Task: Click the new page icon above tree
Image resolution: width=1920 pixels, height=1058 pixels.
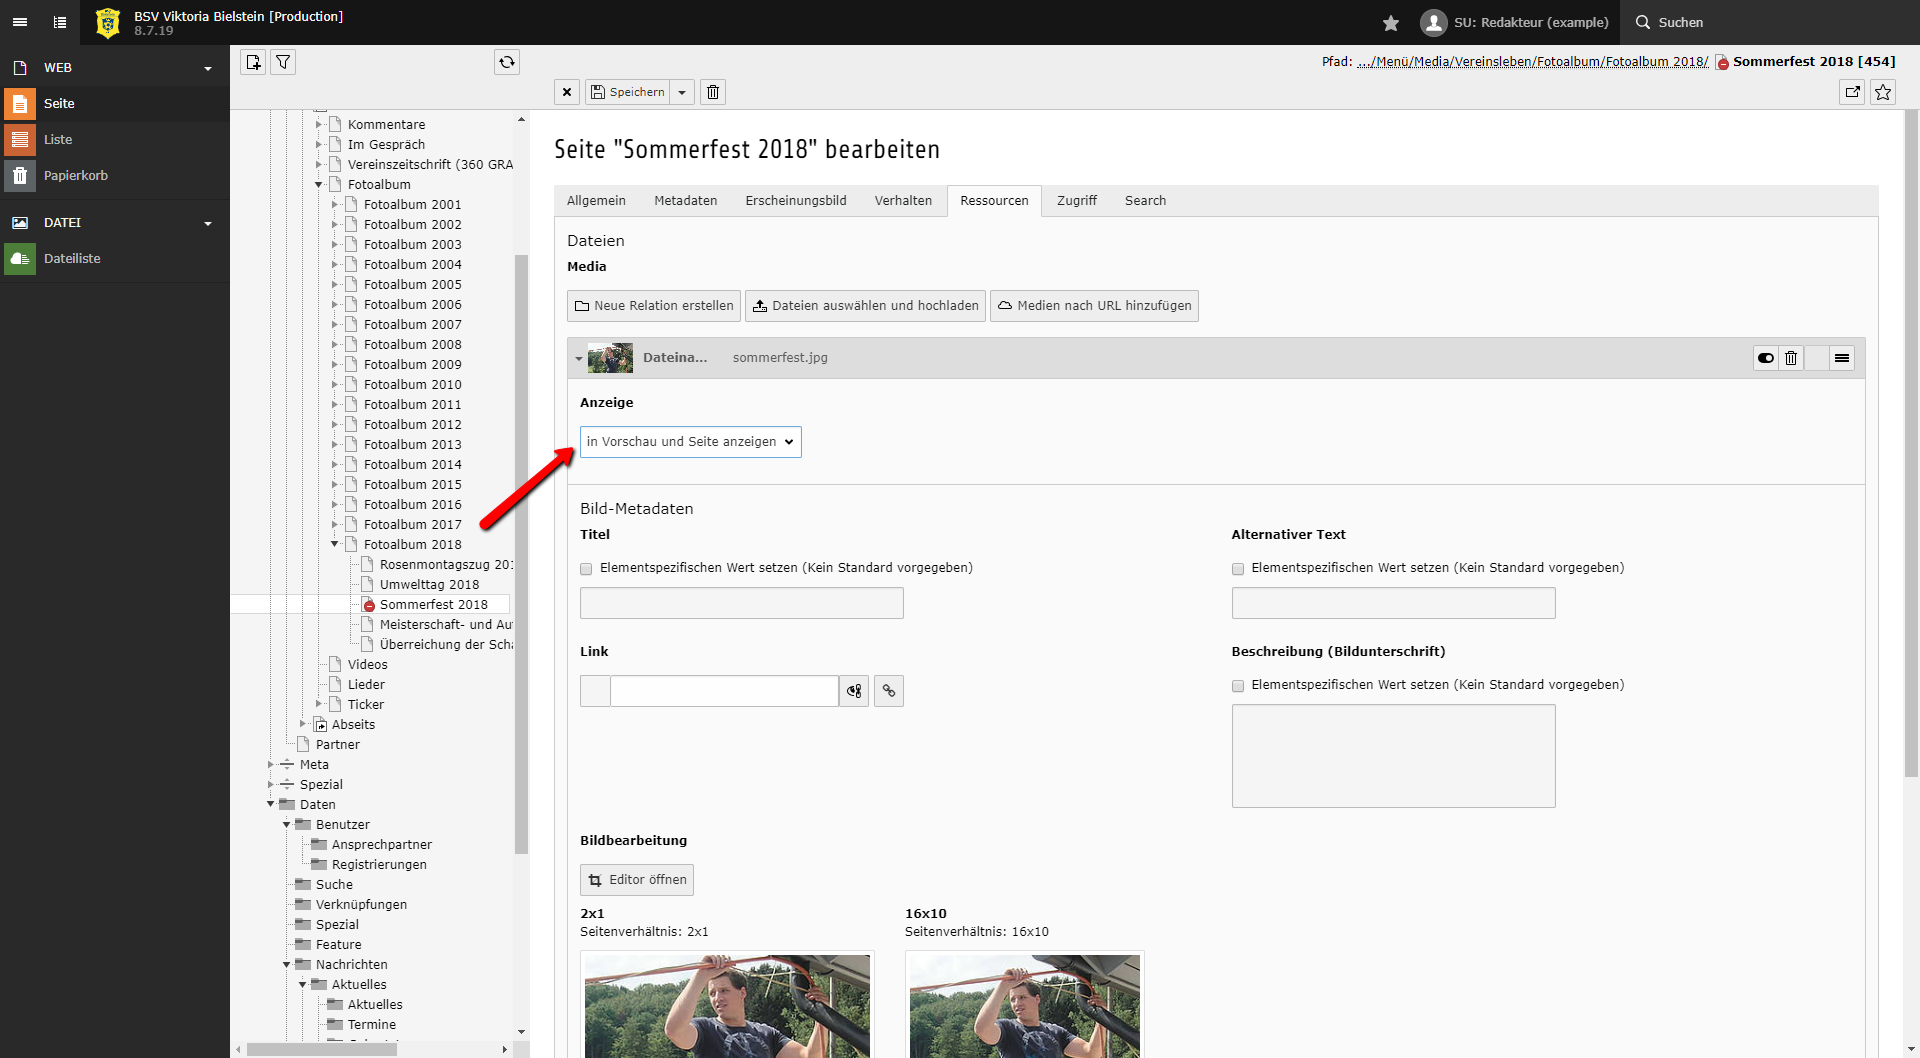Action: [253, 62]
